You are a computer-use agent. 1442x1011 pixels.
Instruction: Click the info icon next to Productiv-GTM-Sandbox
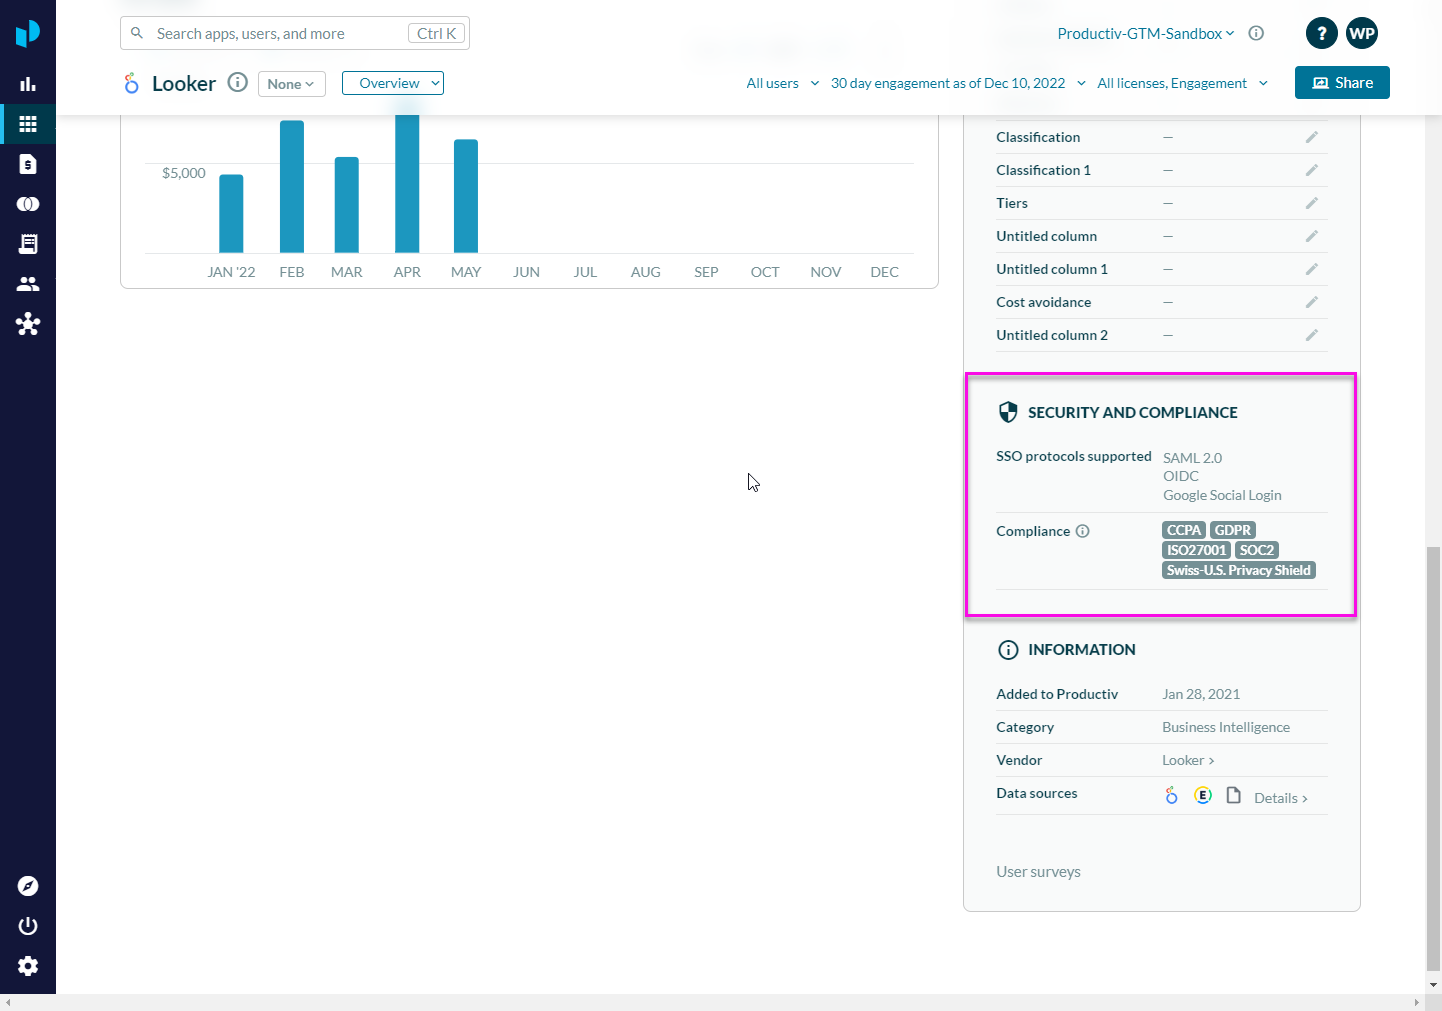1256,33
